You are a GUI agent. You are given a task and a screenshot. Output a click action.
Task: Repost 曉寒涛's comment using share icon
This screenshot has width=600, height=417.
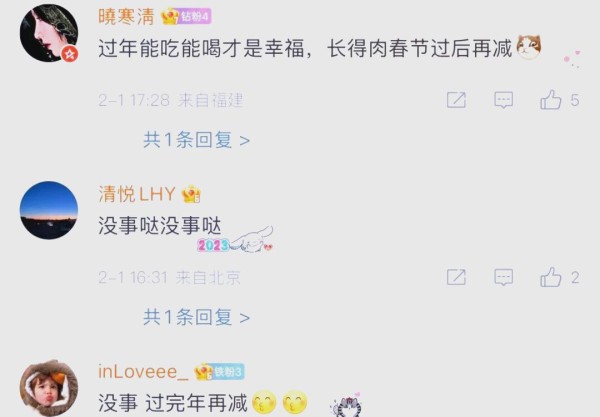[x=456, y=100]
